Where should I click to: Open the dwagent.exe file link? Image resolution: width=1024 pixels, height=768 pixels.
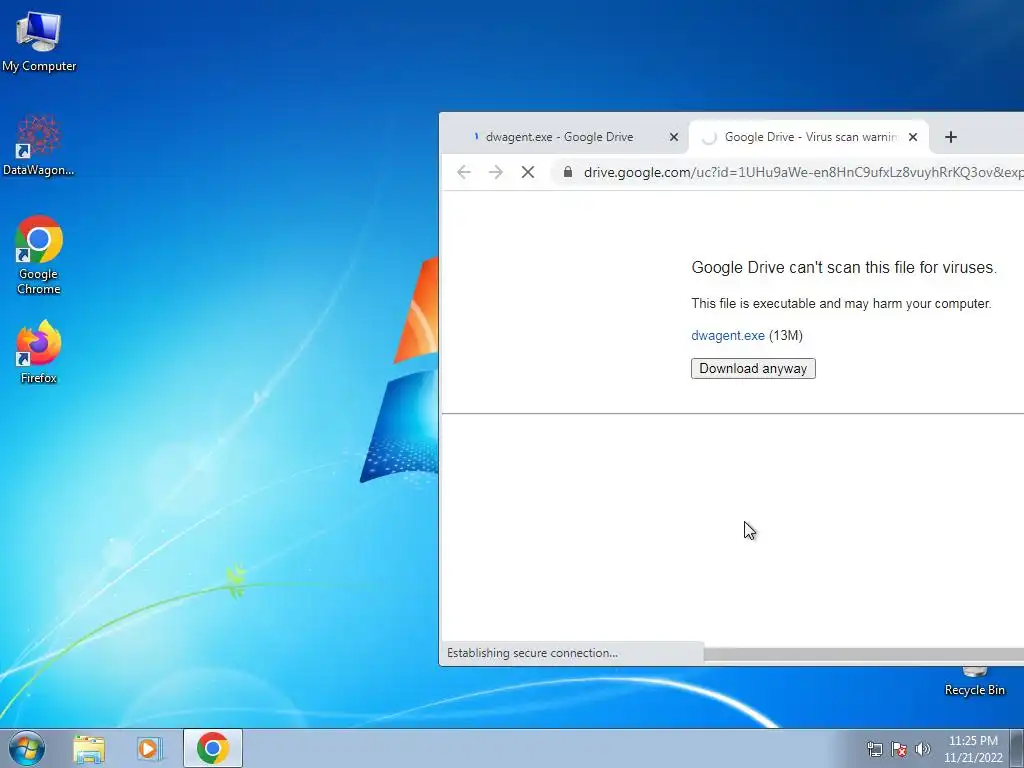click(728, 336)
